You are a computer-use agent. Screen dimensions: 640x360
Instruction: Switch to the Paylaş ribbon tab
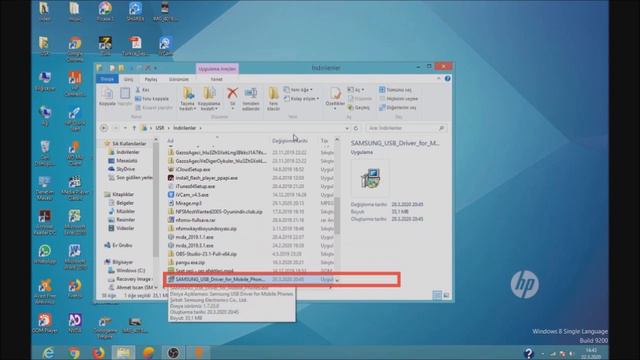(x=151, y=79)
